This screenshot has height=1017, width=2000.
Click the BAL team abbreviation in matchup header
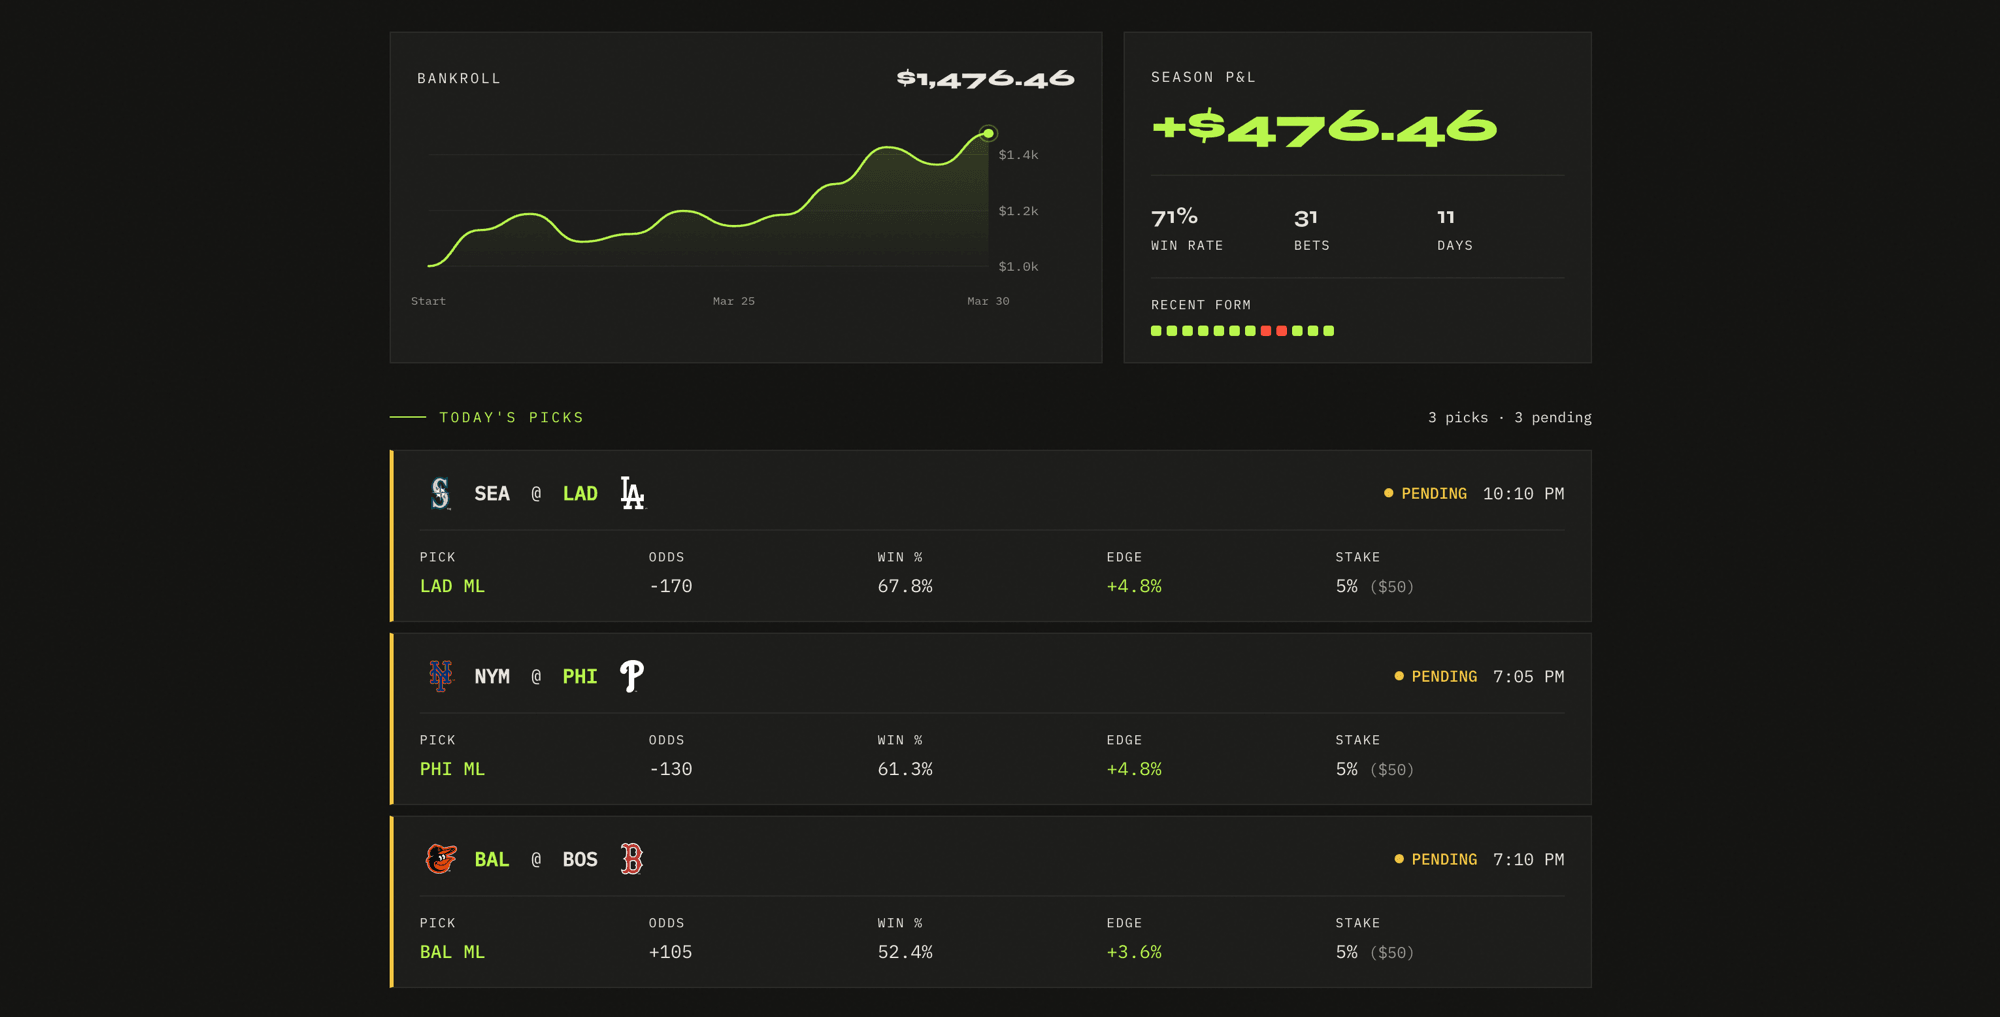(492, 859)
